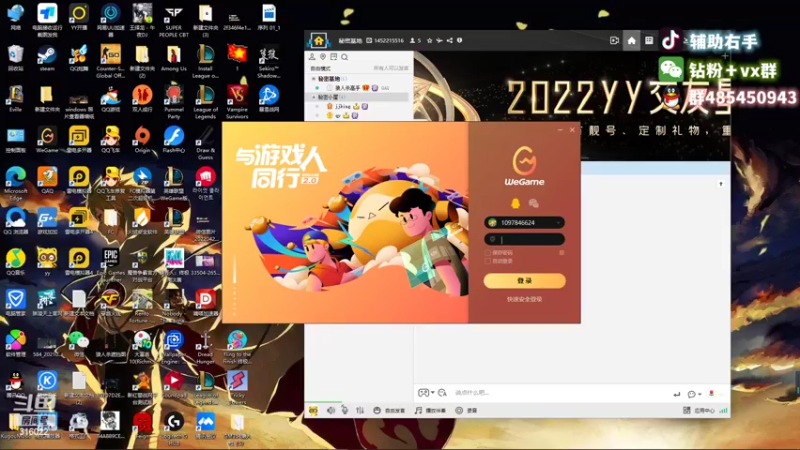Click the music accompaniment button in YY bar
The height and width of the screenshot is (450, 800).
pos(430,410)
